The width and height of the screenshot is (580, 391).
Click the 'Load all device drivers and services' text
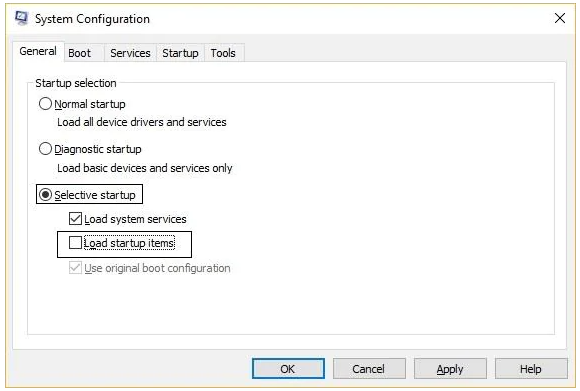tap(142, 122)
